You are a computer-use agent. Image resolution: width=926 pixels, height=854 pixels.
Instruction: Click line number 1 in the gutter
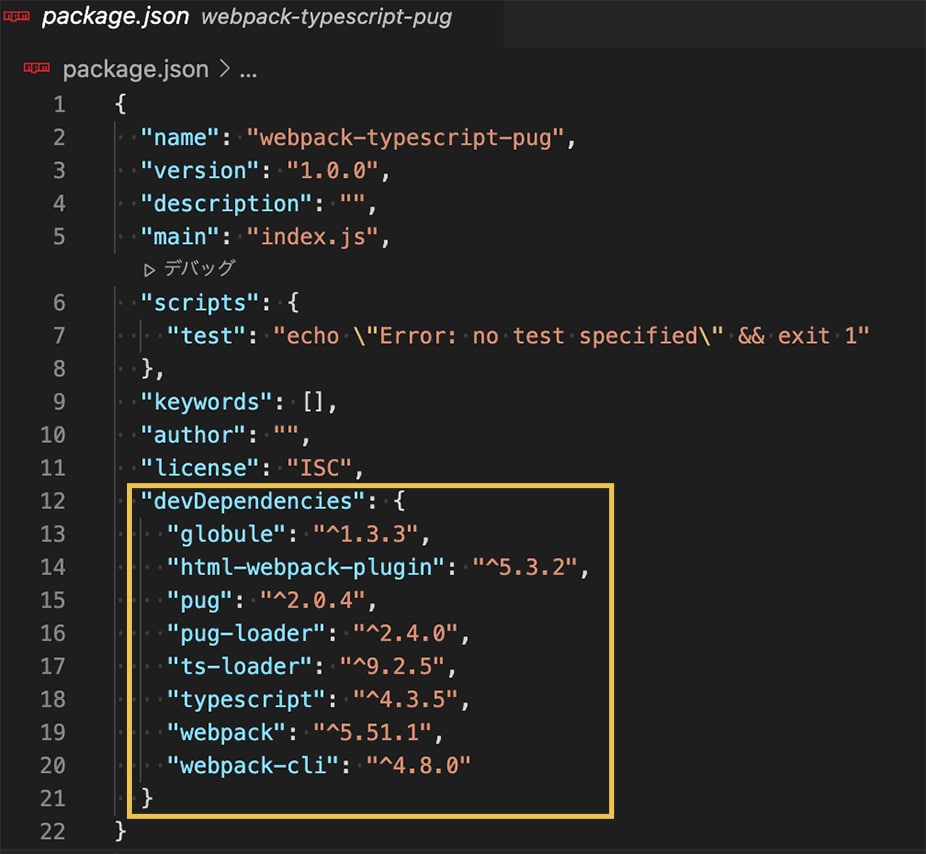59,105
